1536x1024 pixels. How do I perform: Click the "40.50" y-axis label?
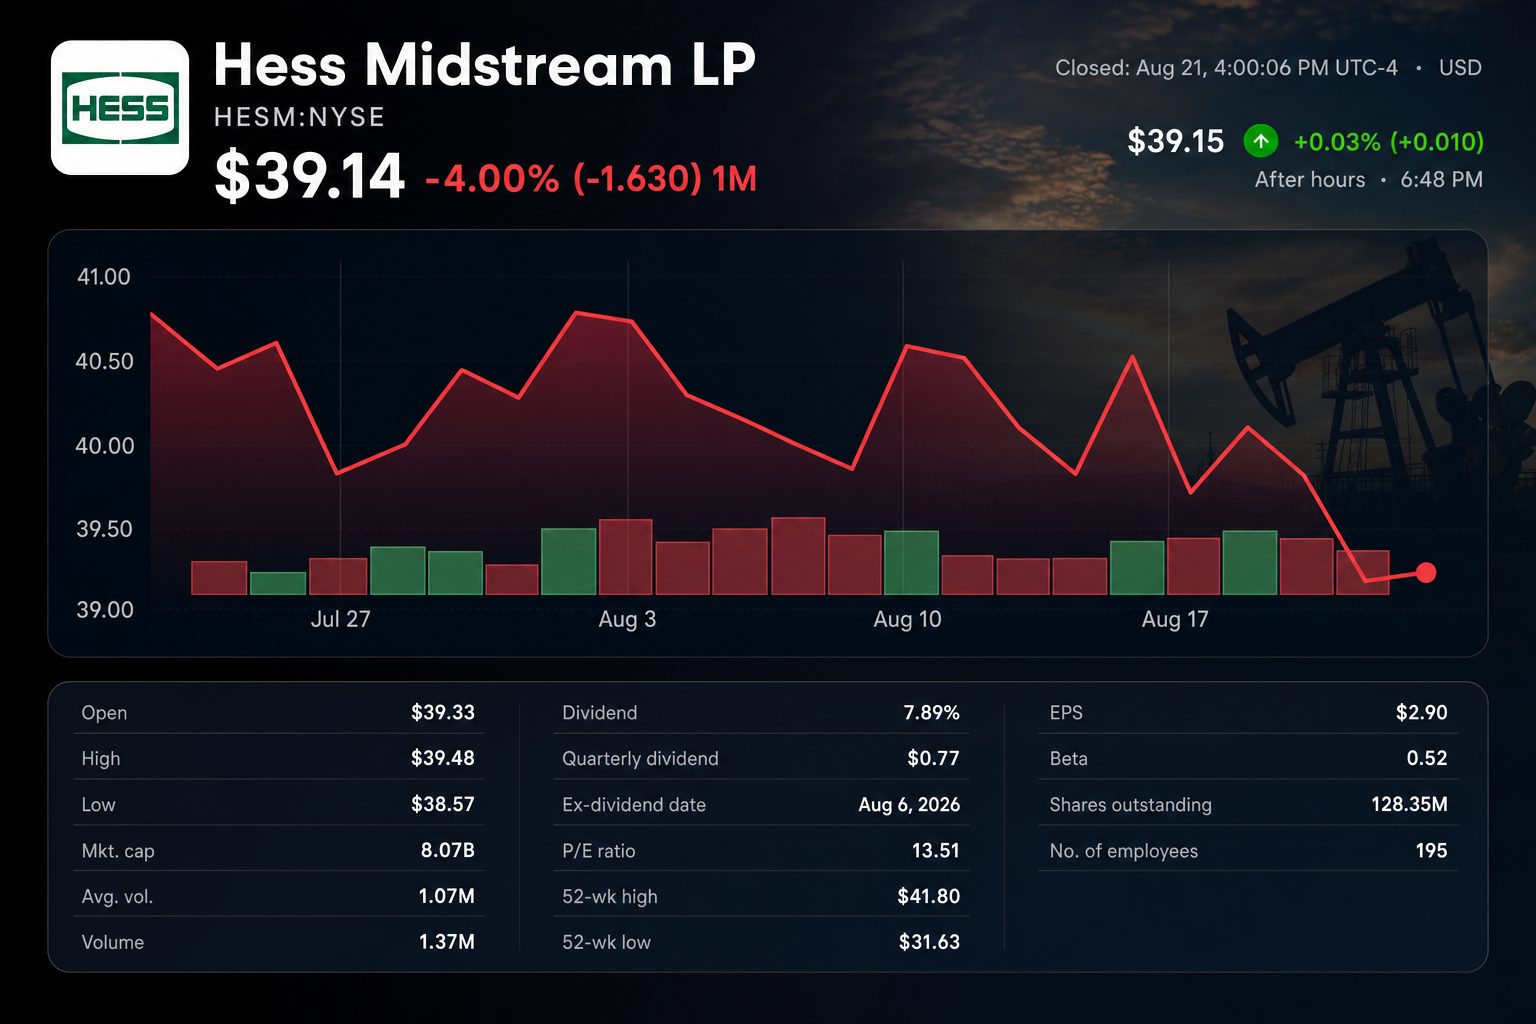tap(104, 361)
